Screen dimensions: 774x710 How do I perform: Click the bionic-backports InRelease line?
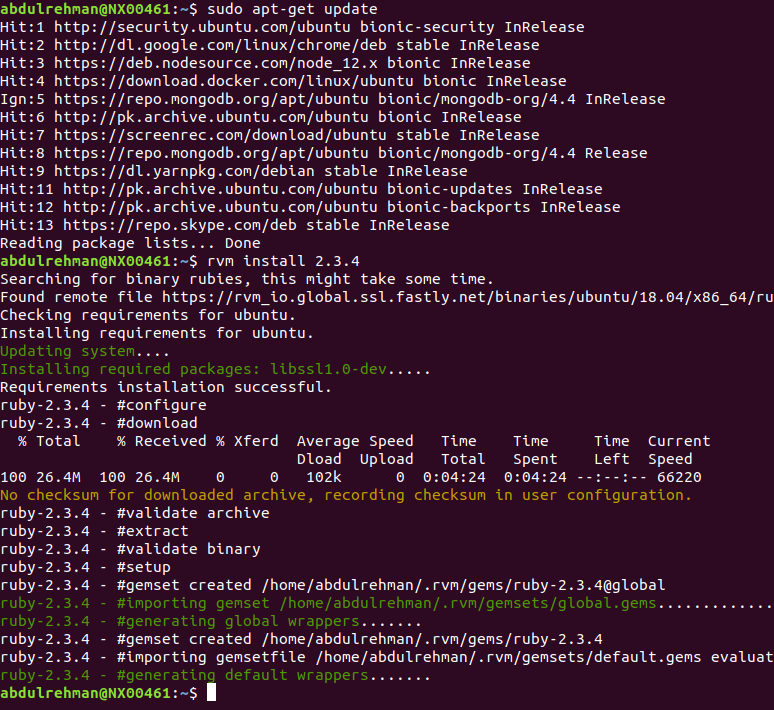tap(310, 207)
